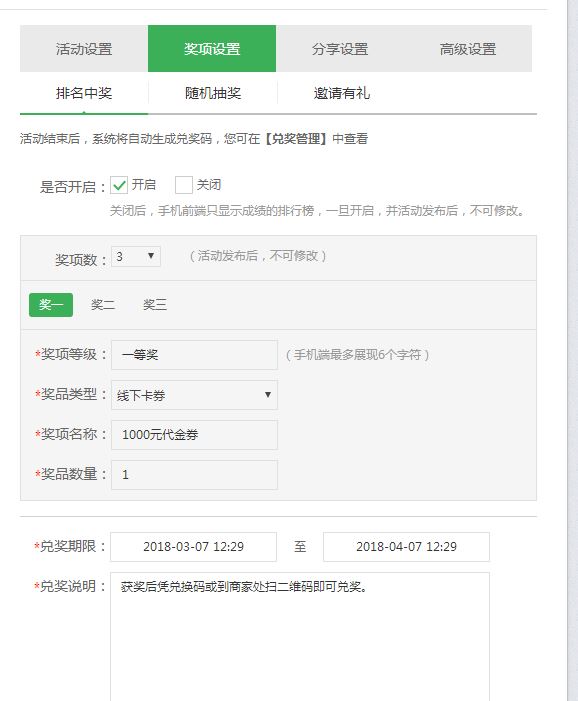Click the 奖项等级 field with 一等奖
This screenshot has width=578, height=701.
point(194,355)
